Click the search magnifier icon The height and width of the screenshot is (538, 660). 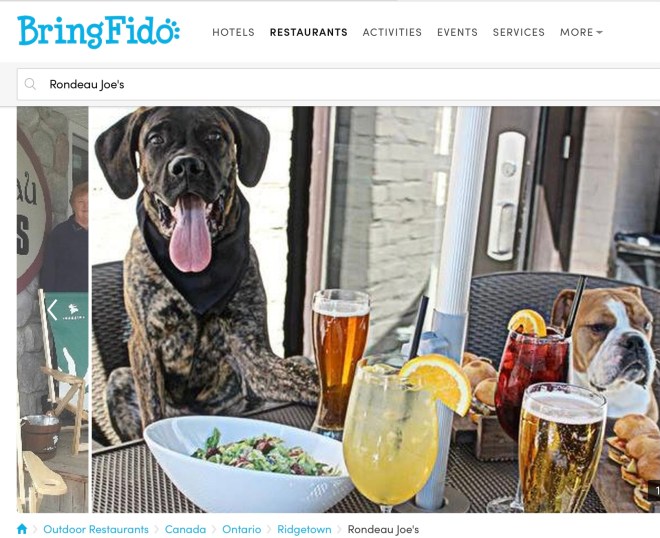[x=30, y=84]
